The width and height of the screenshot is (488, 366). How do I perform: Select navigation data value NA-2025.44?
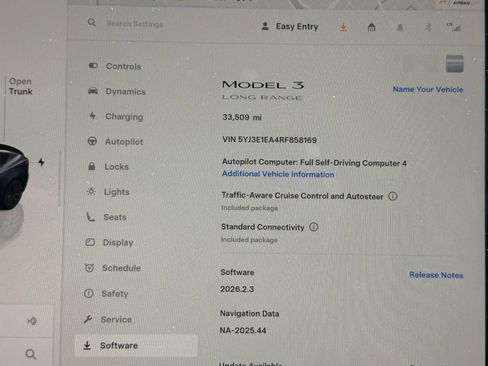(x=243, y=330)
